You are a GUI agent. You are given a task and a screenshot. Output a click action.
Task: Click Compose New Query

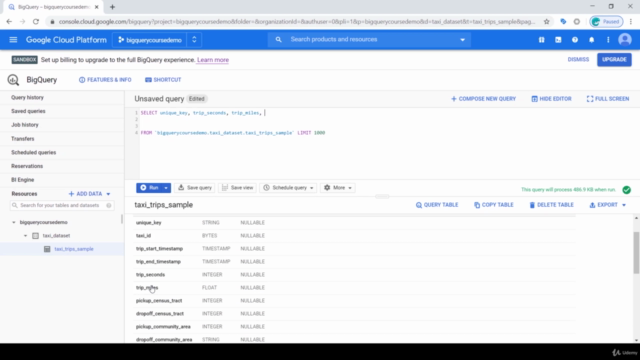483,99
